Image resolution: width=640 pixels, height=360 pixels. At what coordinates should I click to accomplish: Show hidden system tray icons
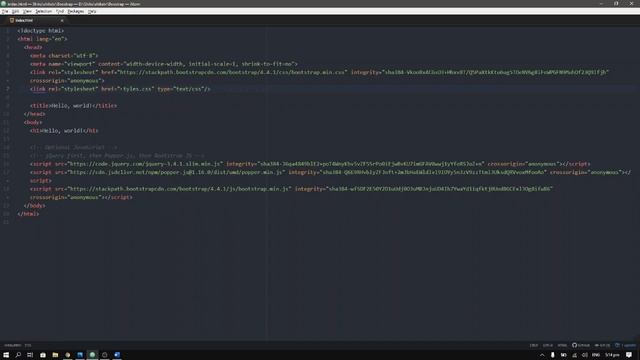[x=542, y=355]
